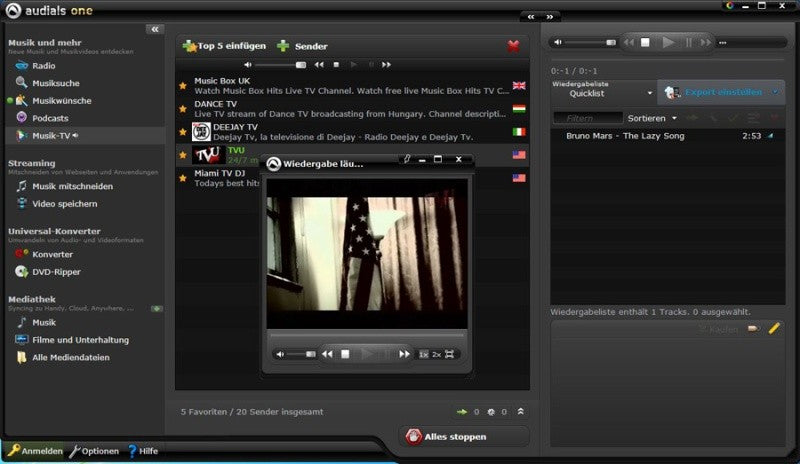Click the green arrow status icon
This screenshot has height=464, width=800.
click(462, 412)
